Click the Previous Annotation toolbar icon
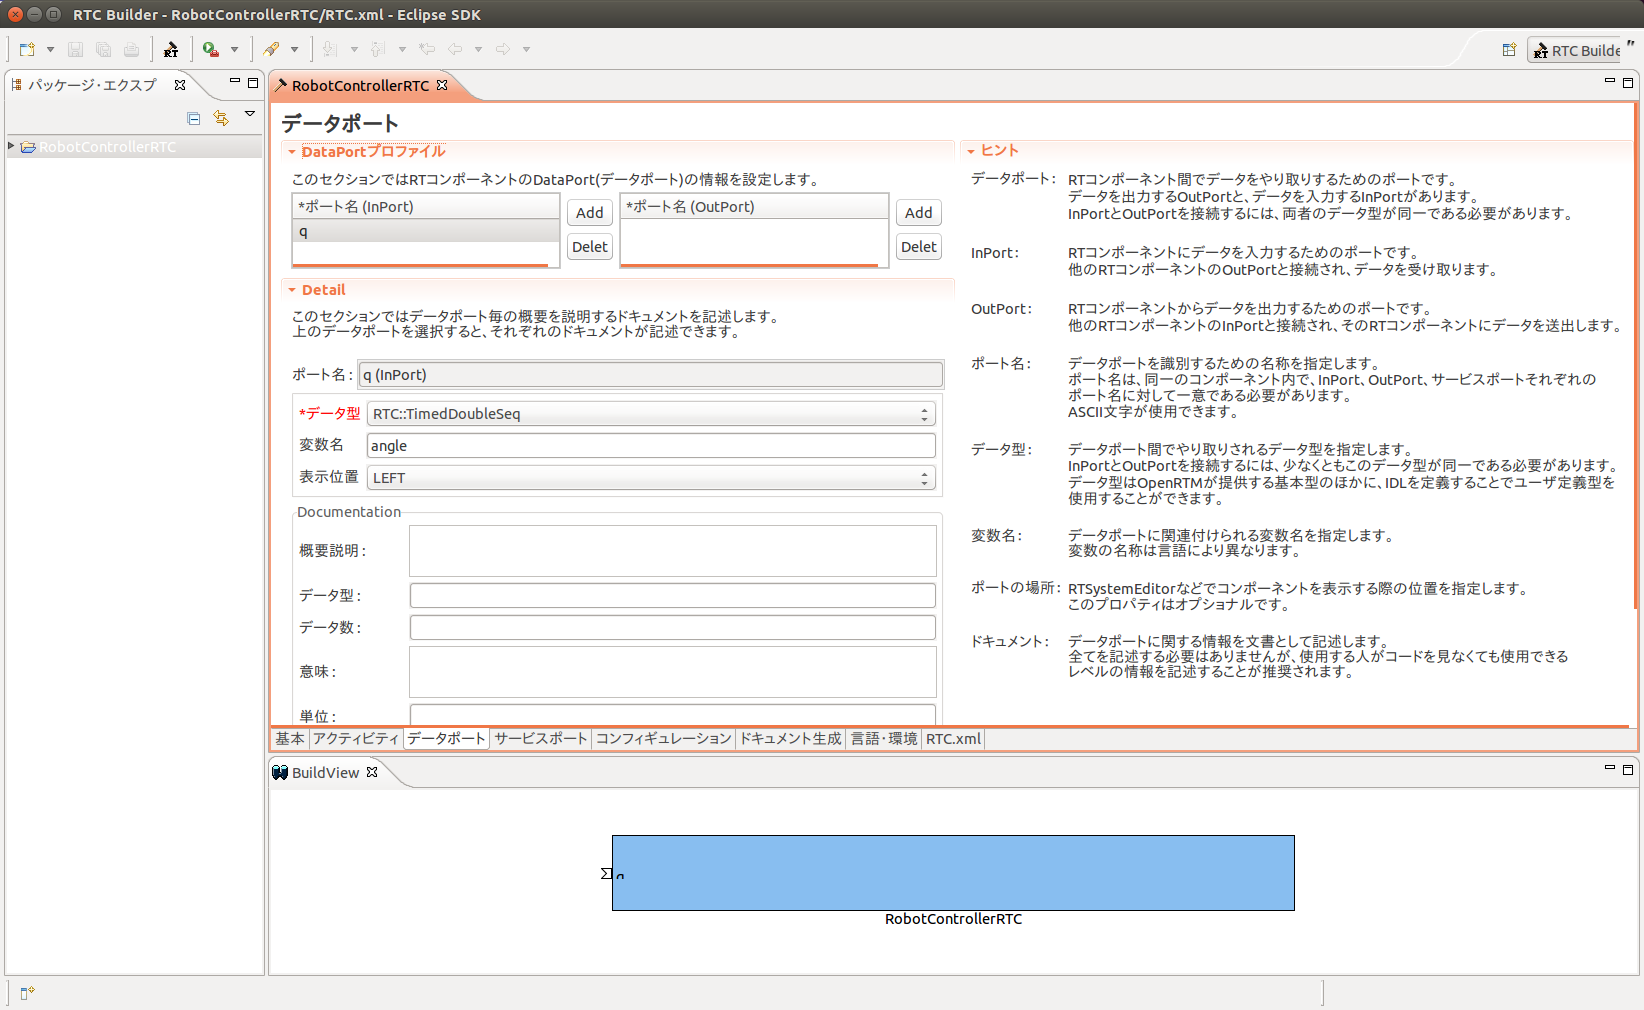The image size is (1644, 1010). [x=378, y=49]
